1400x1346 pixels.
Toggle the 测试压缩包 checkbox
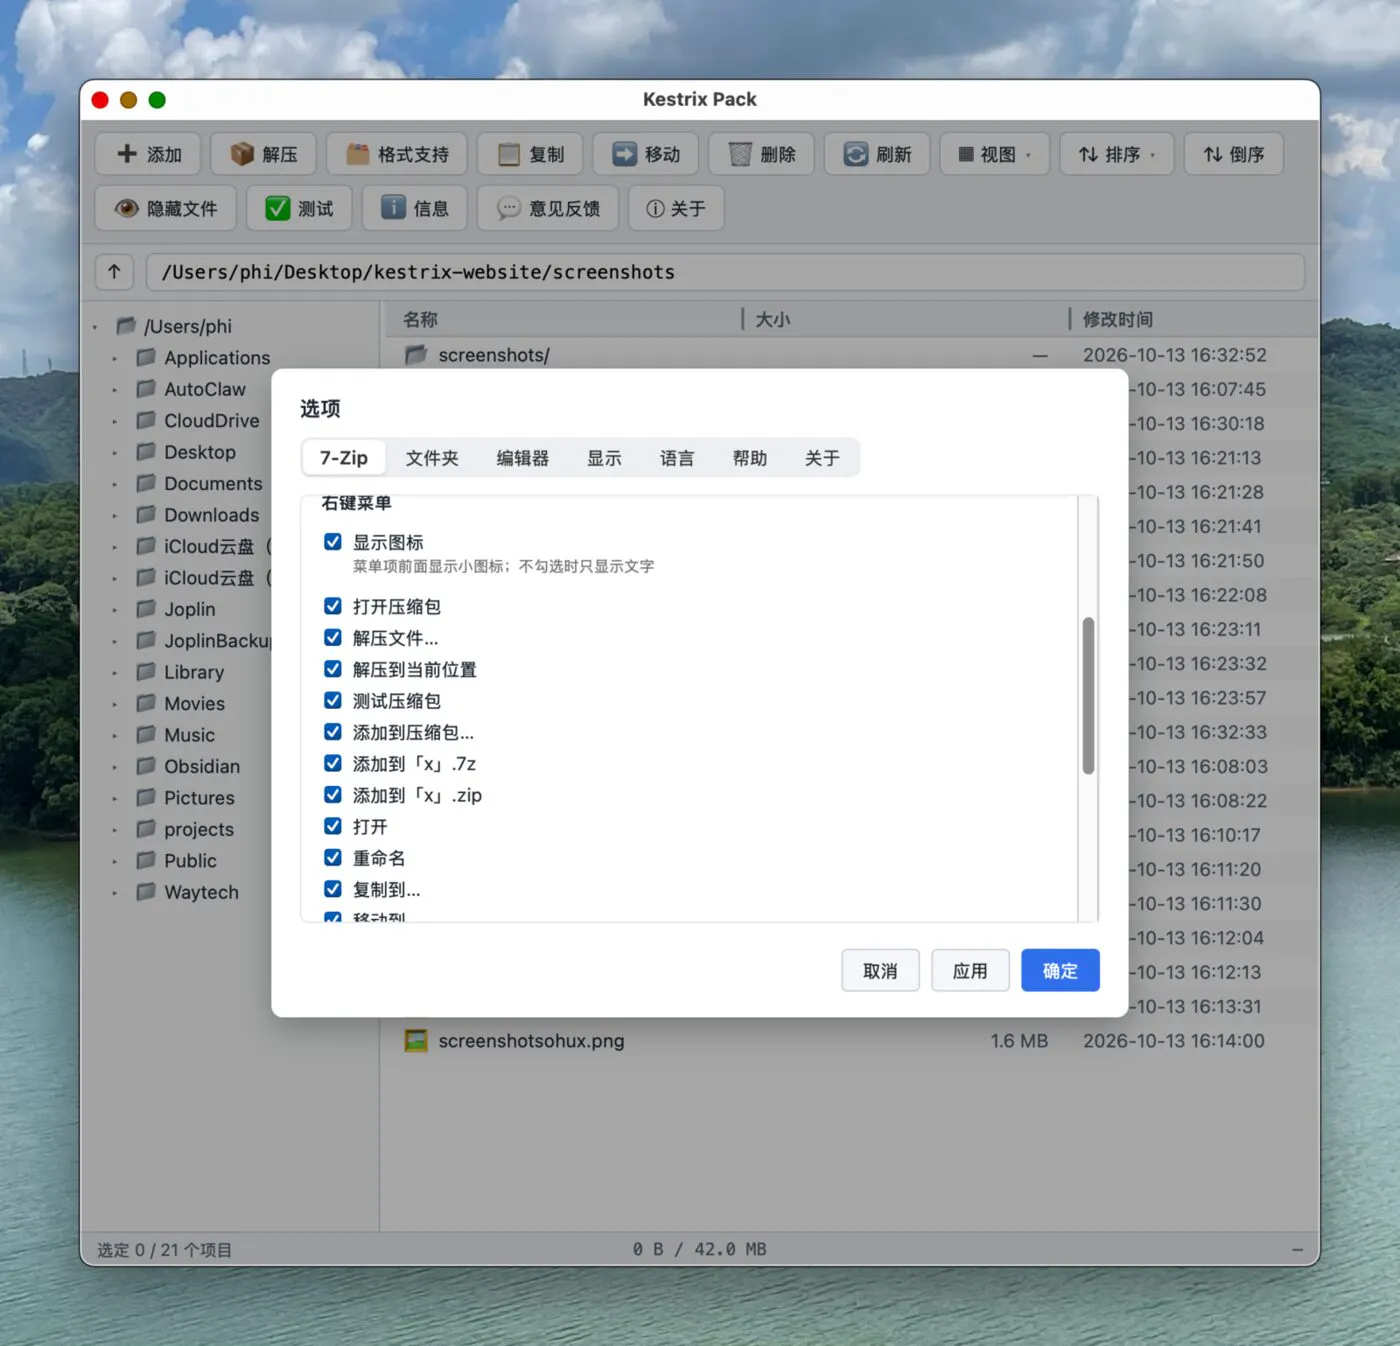[333, 700]
